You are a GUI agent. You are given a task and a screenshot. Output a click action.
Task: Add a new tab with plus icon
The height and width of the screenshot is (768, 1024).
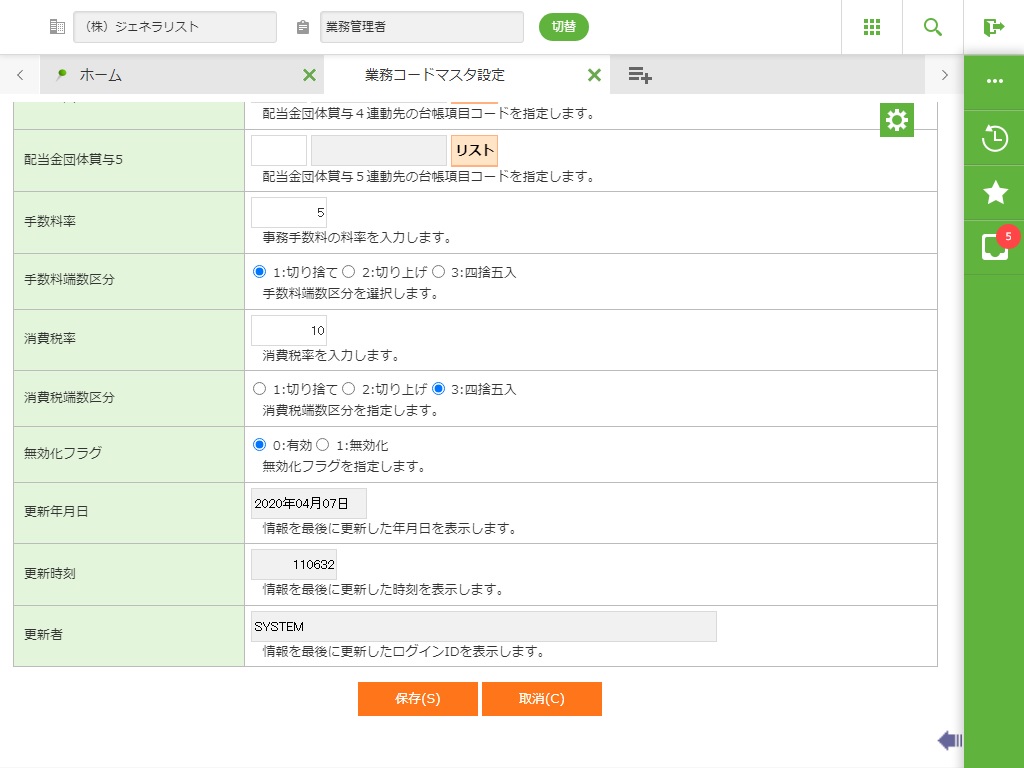tap(640, 75)
